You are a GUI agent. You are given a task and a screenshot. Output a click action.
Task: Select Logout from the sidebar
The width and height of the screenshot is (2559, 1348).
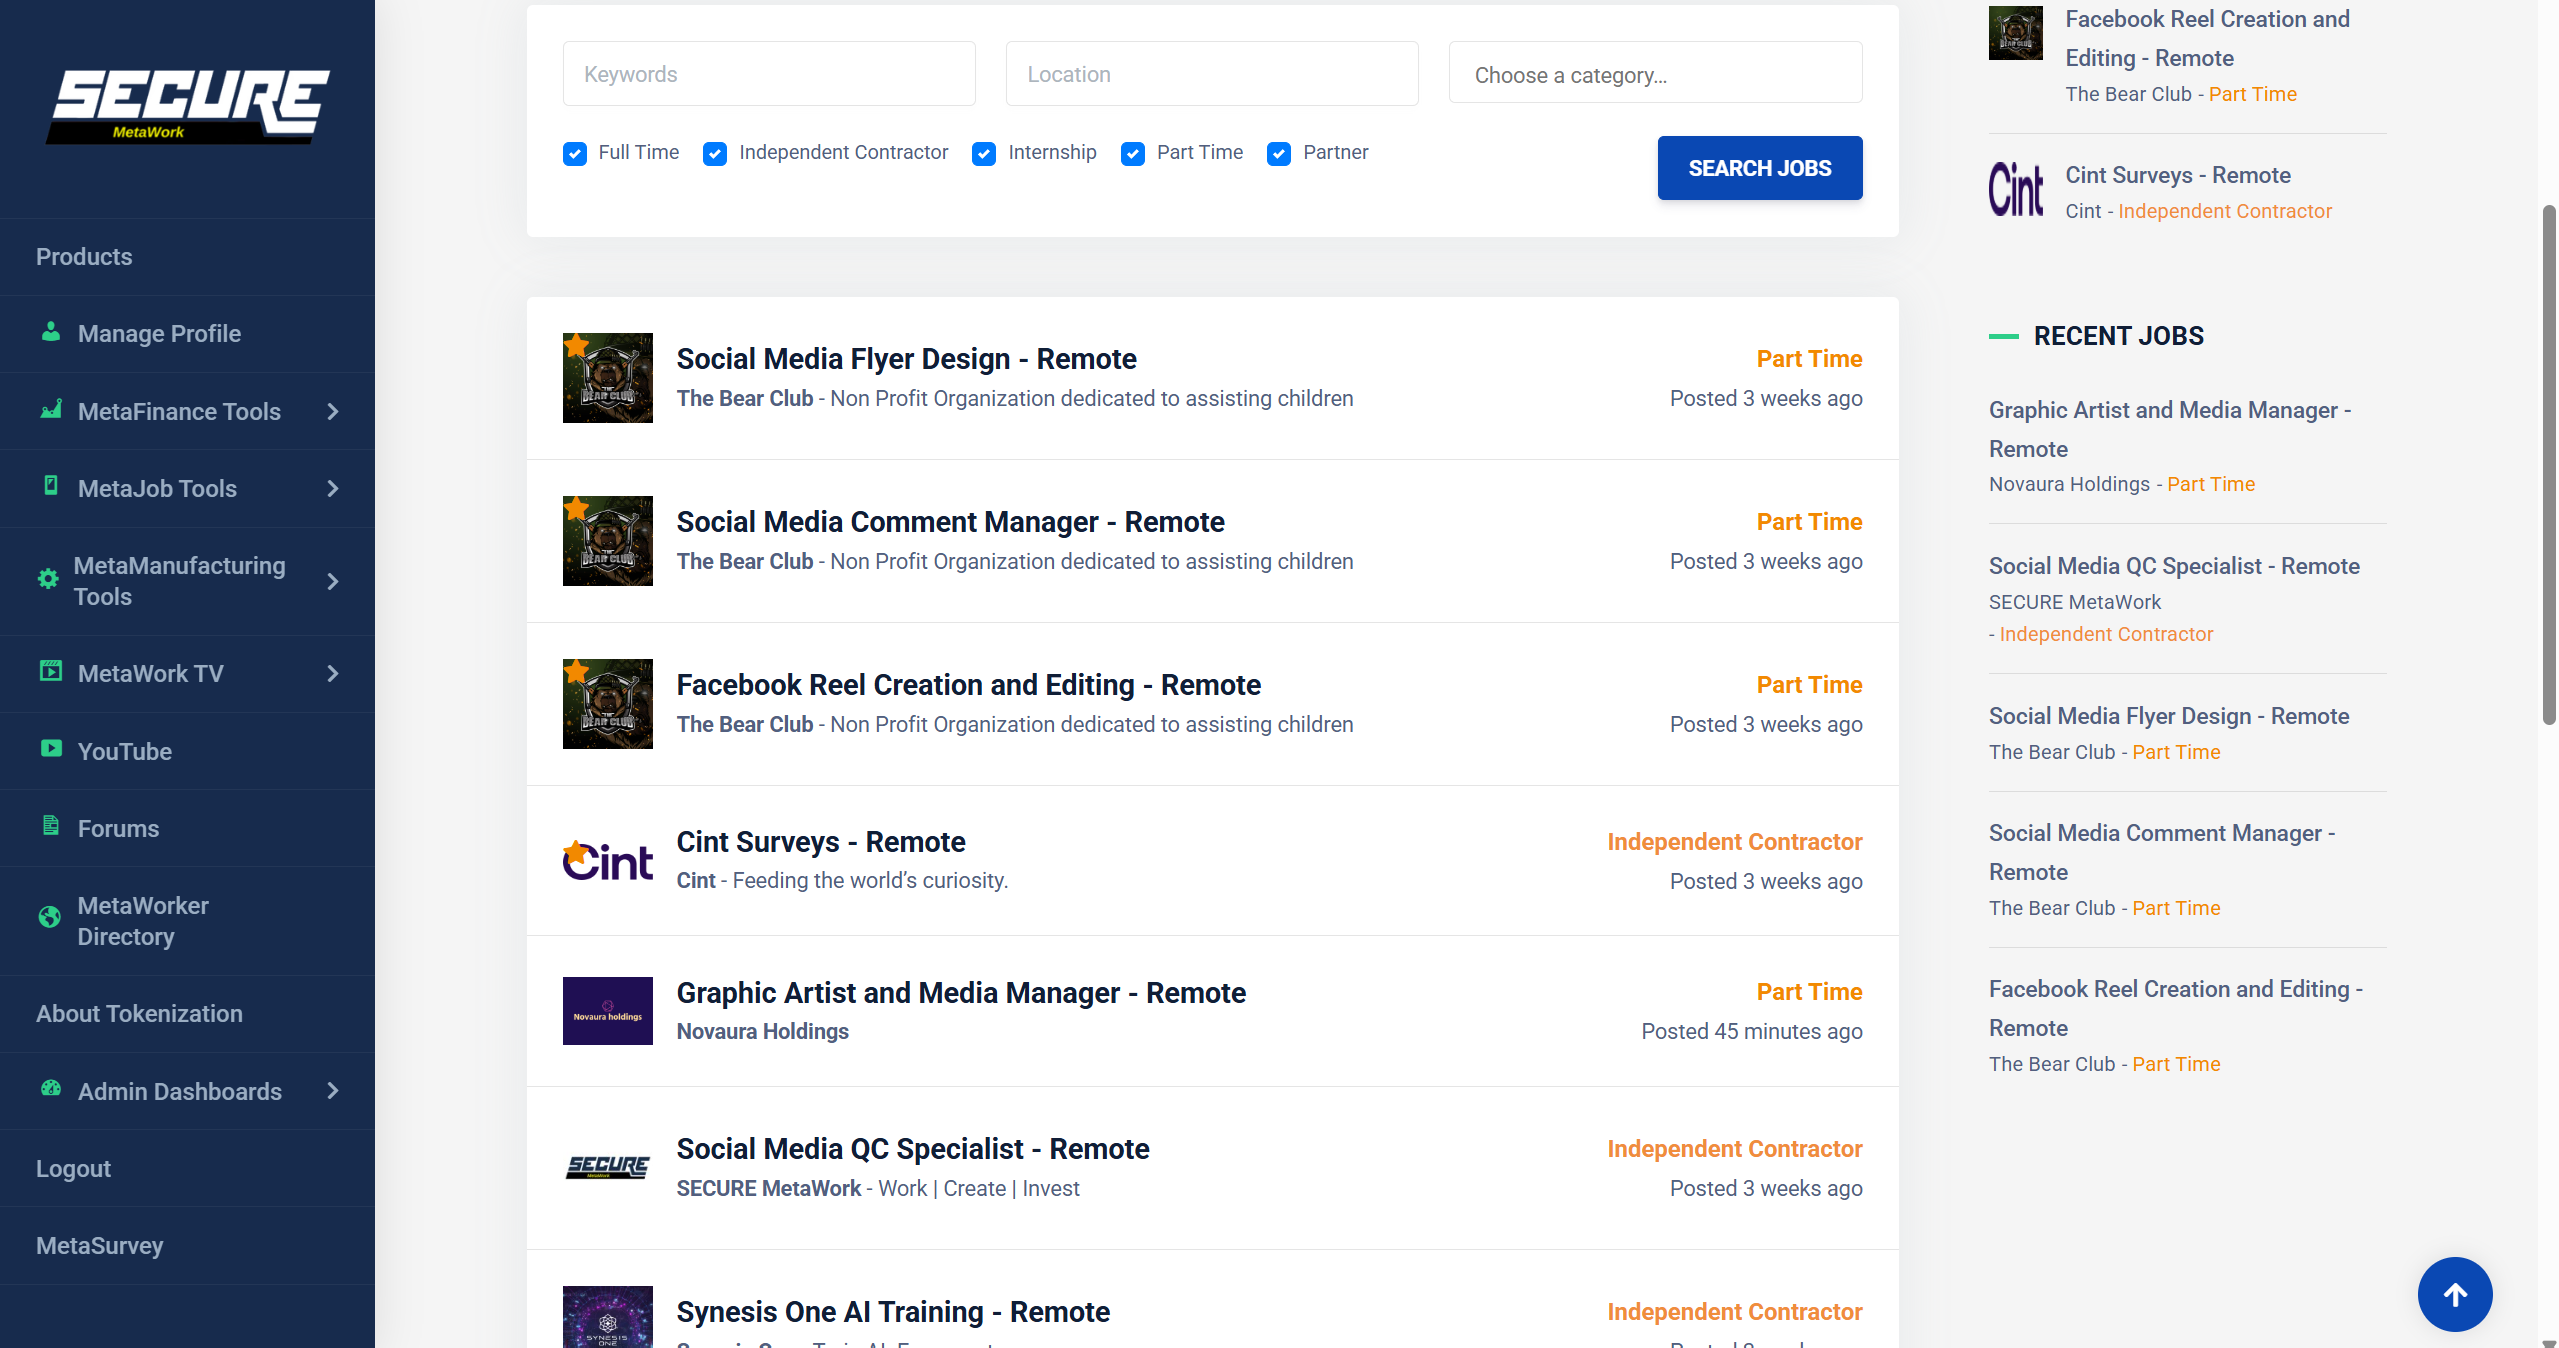click(72, 1168)
